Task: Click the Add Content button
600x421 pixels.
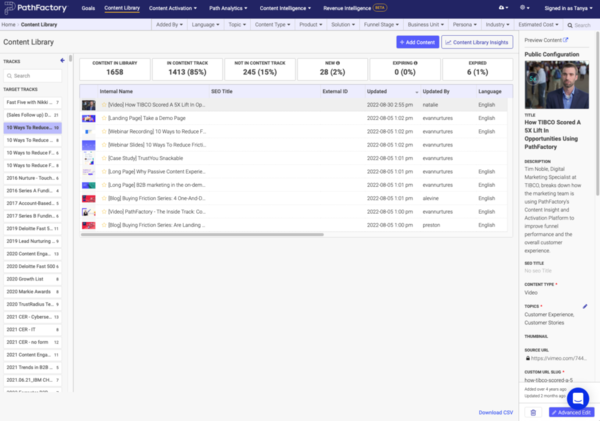Action: [417, 42]
